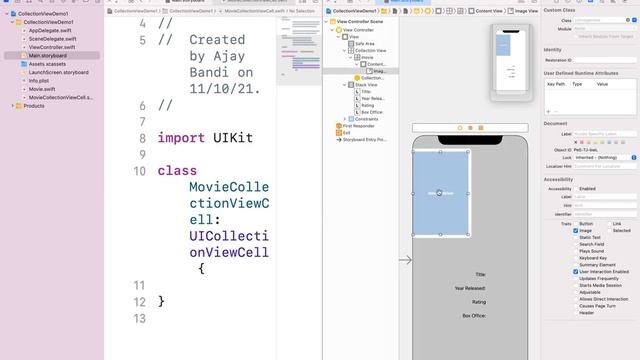
Task: Select the Title label icon in outline
Action: coord(357,92)
